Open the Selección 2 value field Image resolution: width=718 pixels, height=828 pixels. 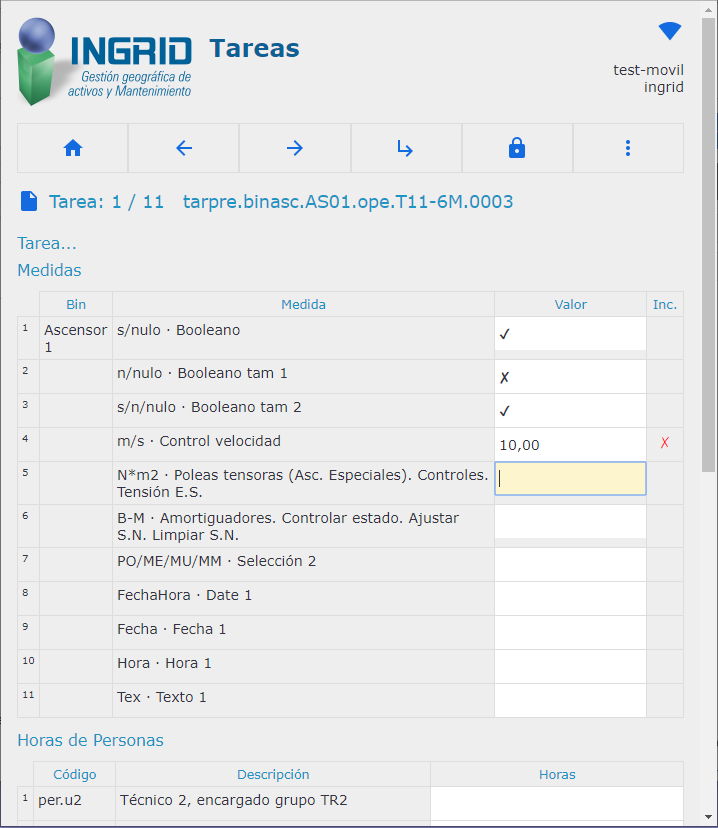pos(569,564)
